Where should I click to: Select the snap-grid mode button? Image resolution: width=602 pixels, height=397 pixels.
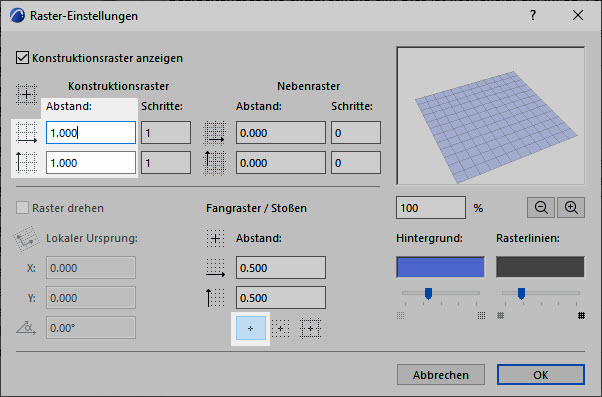280,328
